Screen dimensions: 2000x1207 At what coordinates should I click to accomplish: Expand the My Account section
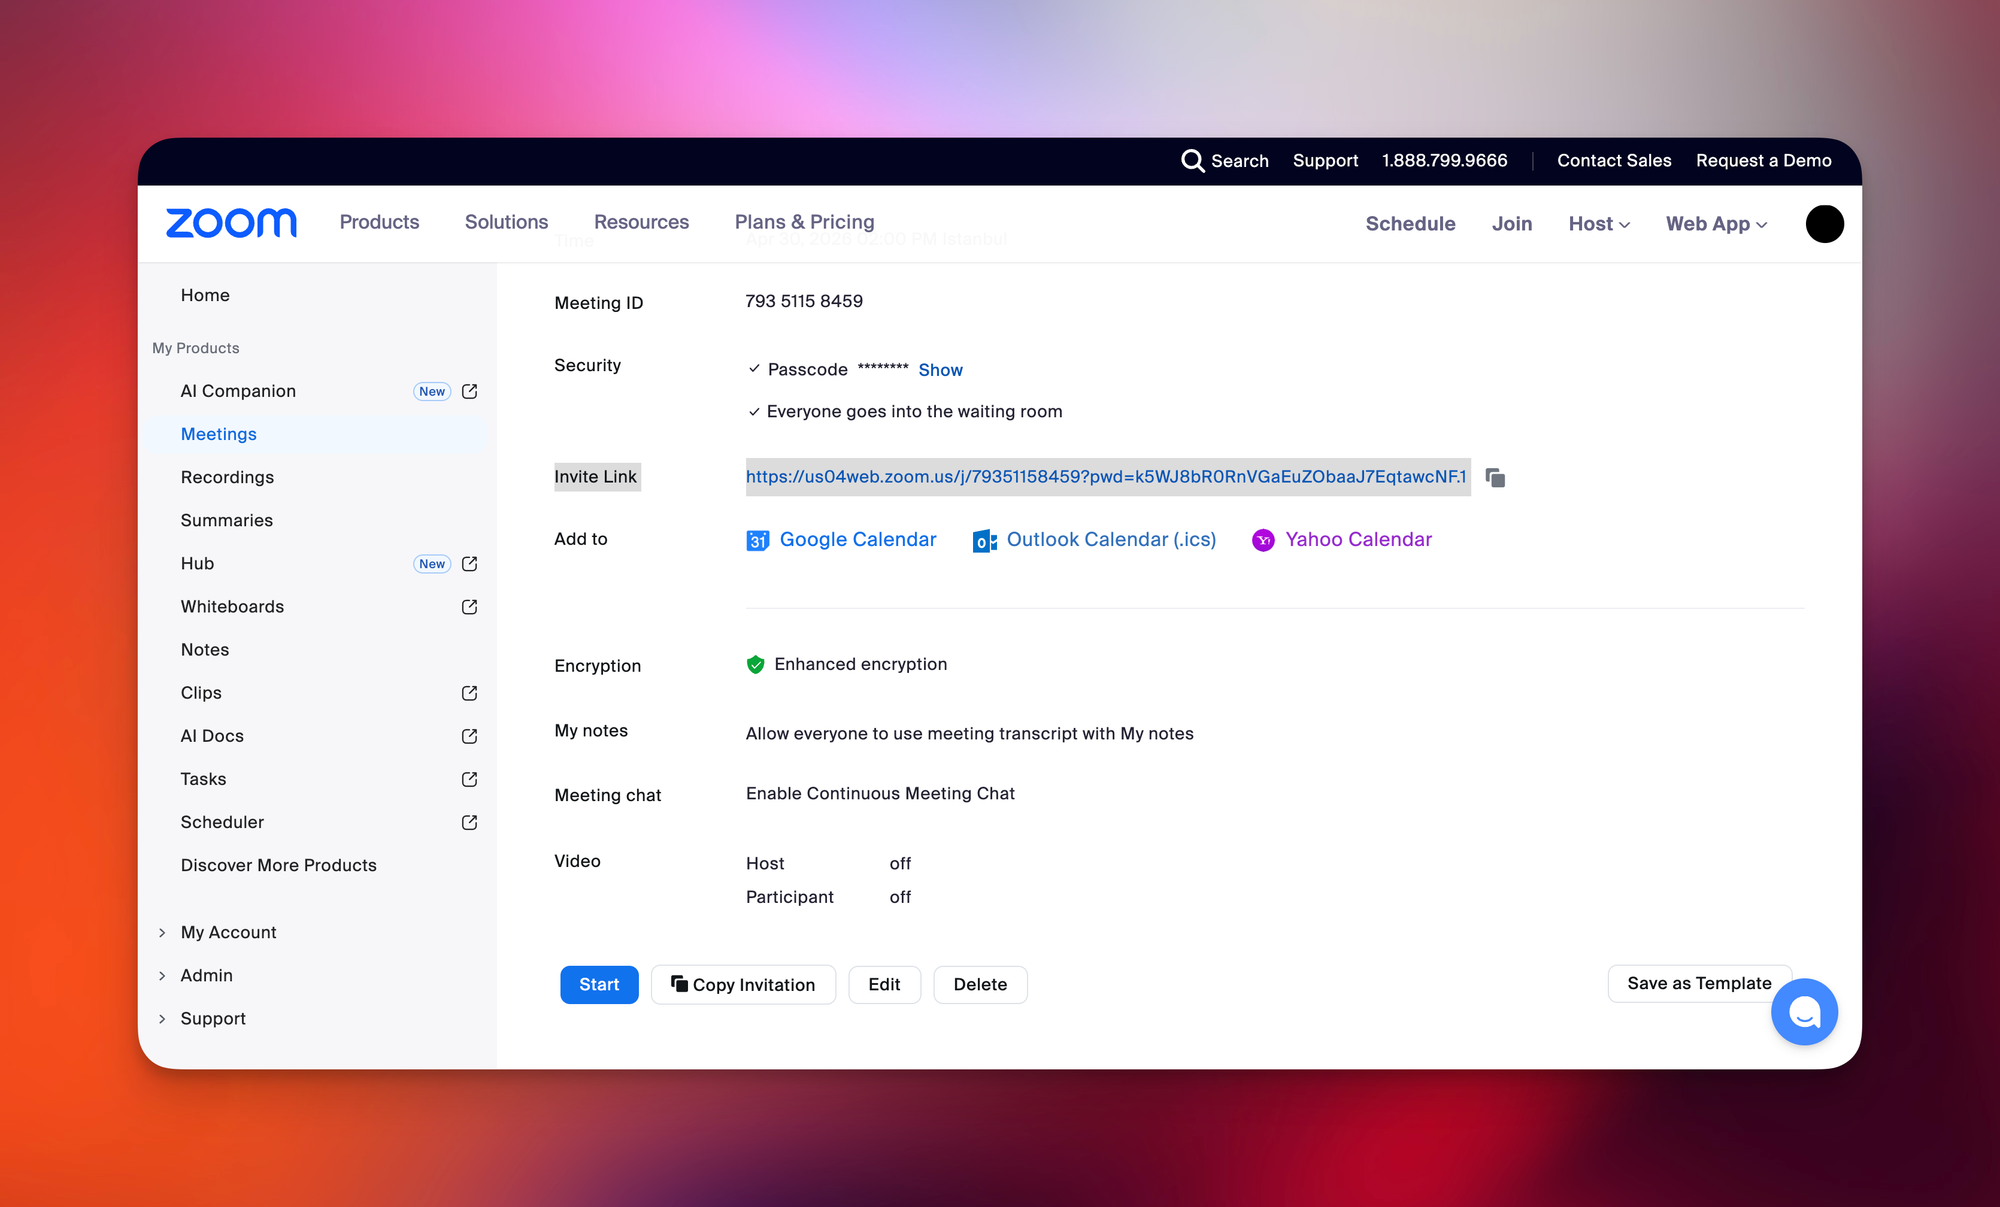tap(228, 932)
